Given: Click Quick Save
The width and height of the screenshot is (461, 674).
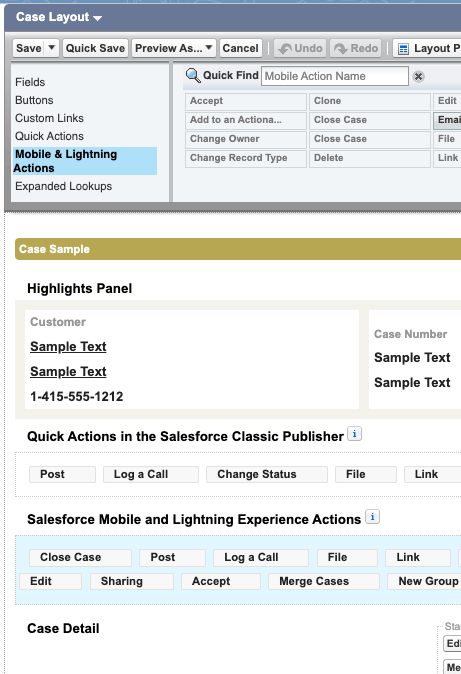Looking at the screenshot, I should click(95, 48).
